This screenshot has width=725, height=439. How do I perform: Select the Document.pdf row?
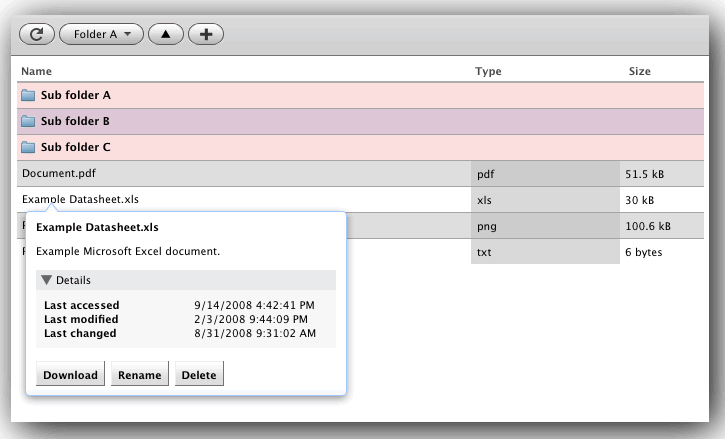tap(360, 174)
